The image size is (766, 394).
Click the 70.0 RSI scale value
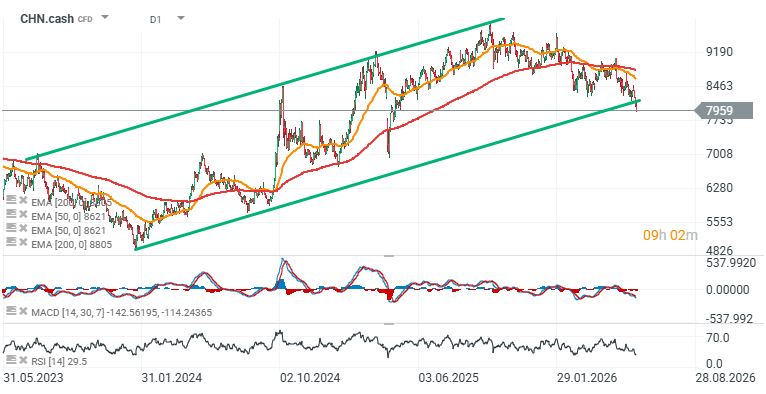click(718, 337)
